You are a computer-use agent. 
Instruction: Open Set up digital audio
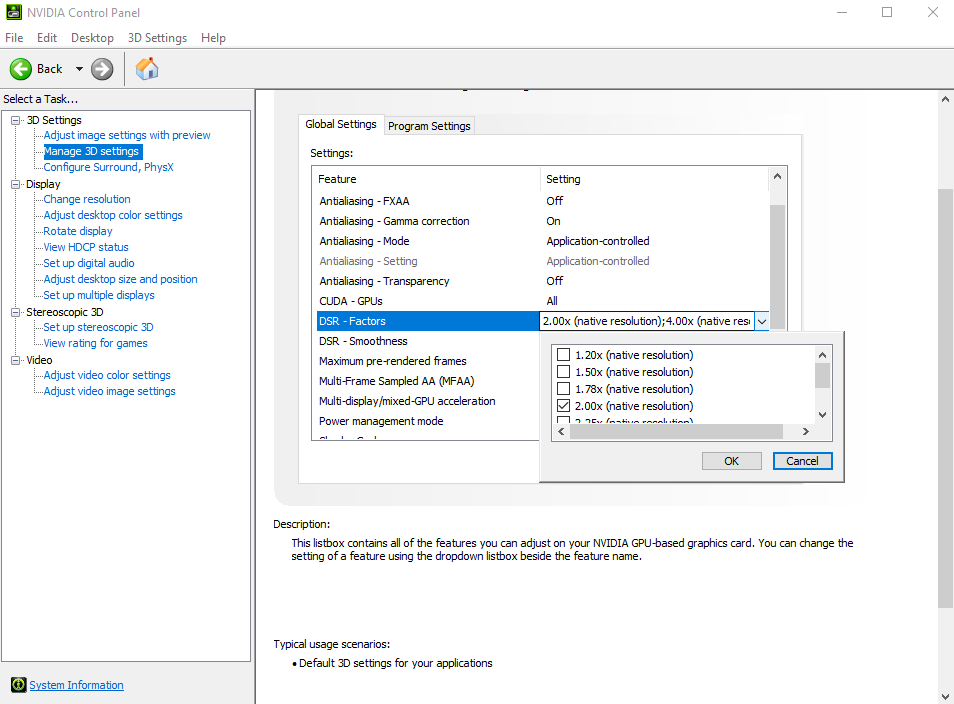click(x=89, y=263)
